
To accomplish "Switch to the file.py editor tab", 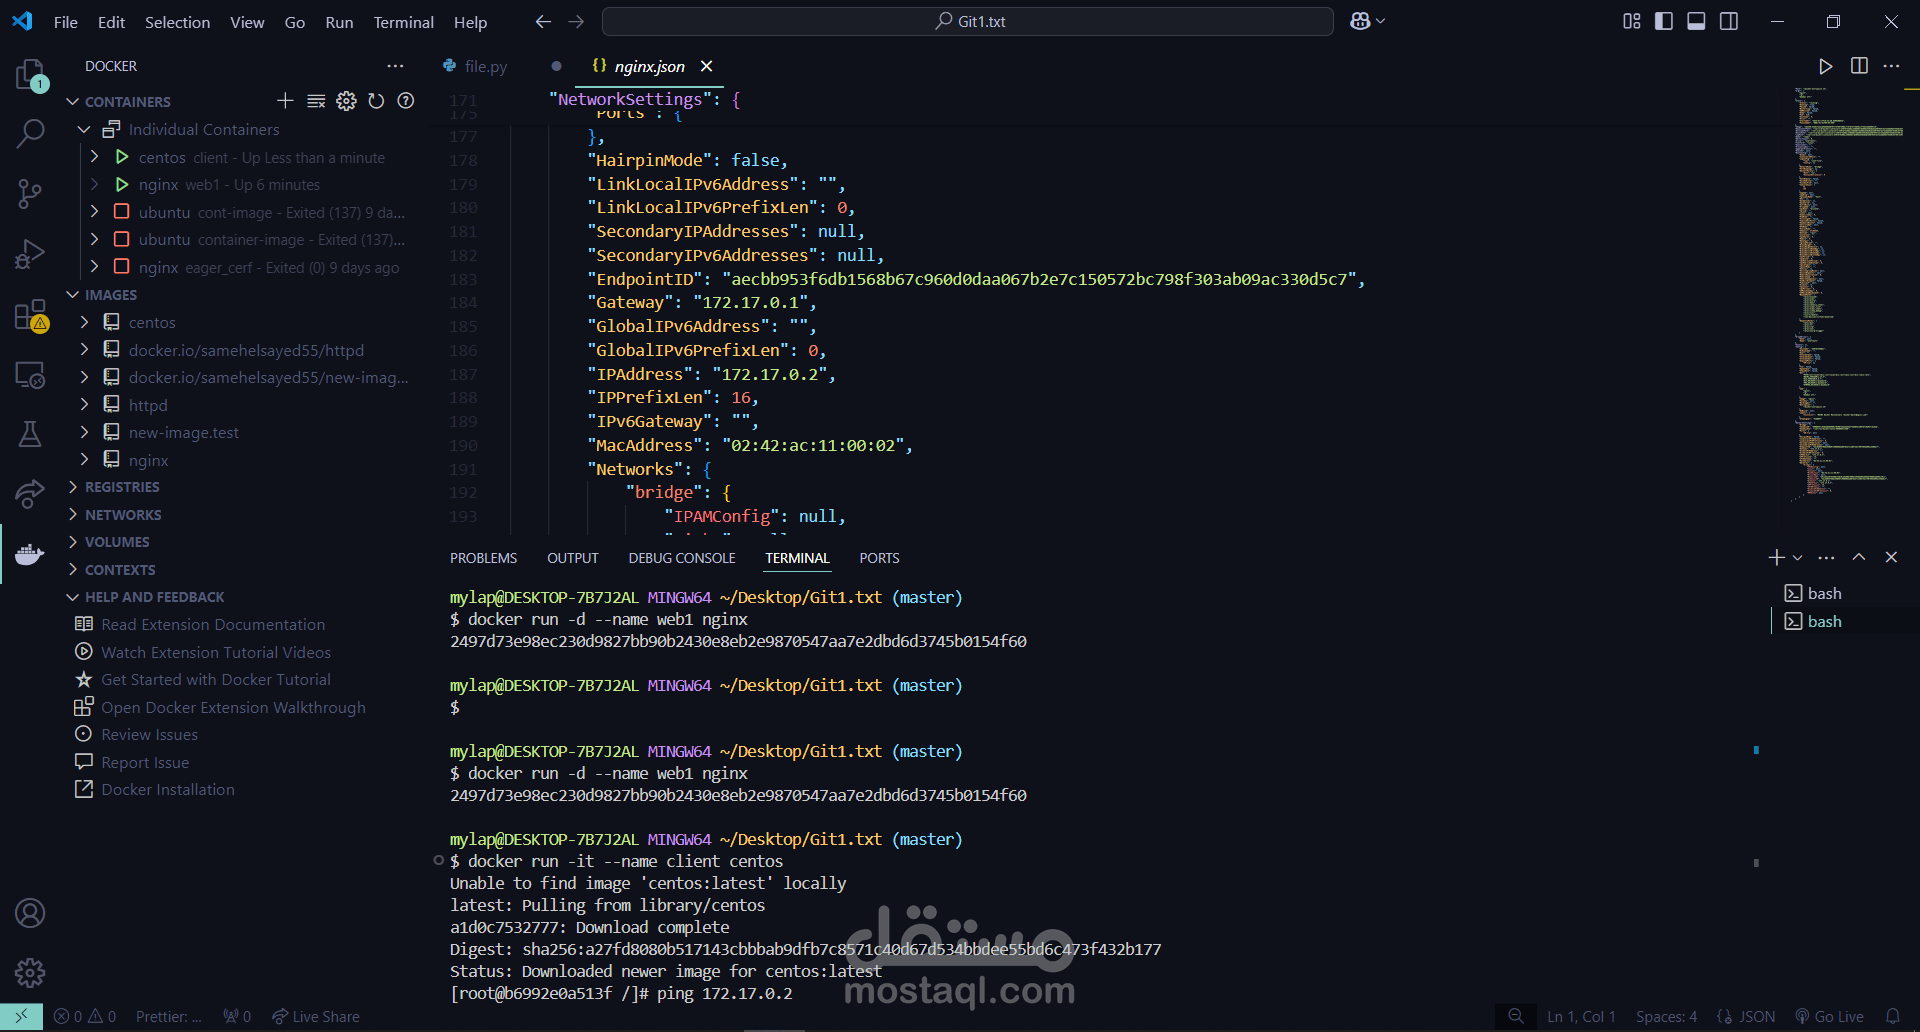I will [x=486, y=66].
